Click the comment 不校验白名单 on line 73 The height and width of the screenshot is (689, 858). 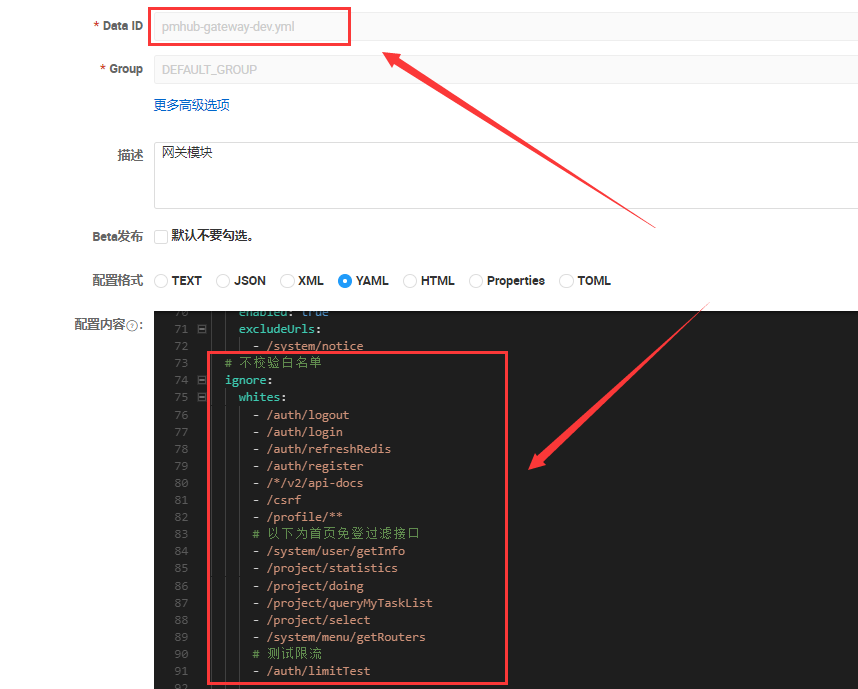(x=273, y=362)
